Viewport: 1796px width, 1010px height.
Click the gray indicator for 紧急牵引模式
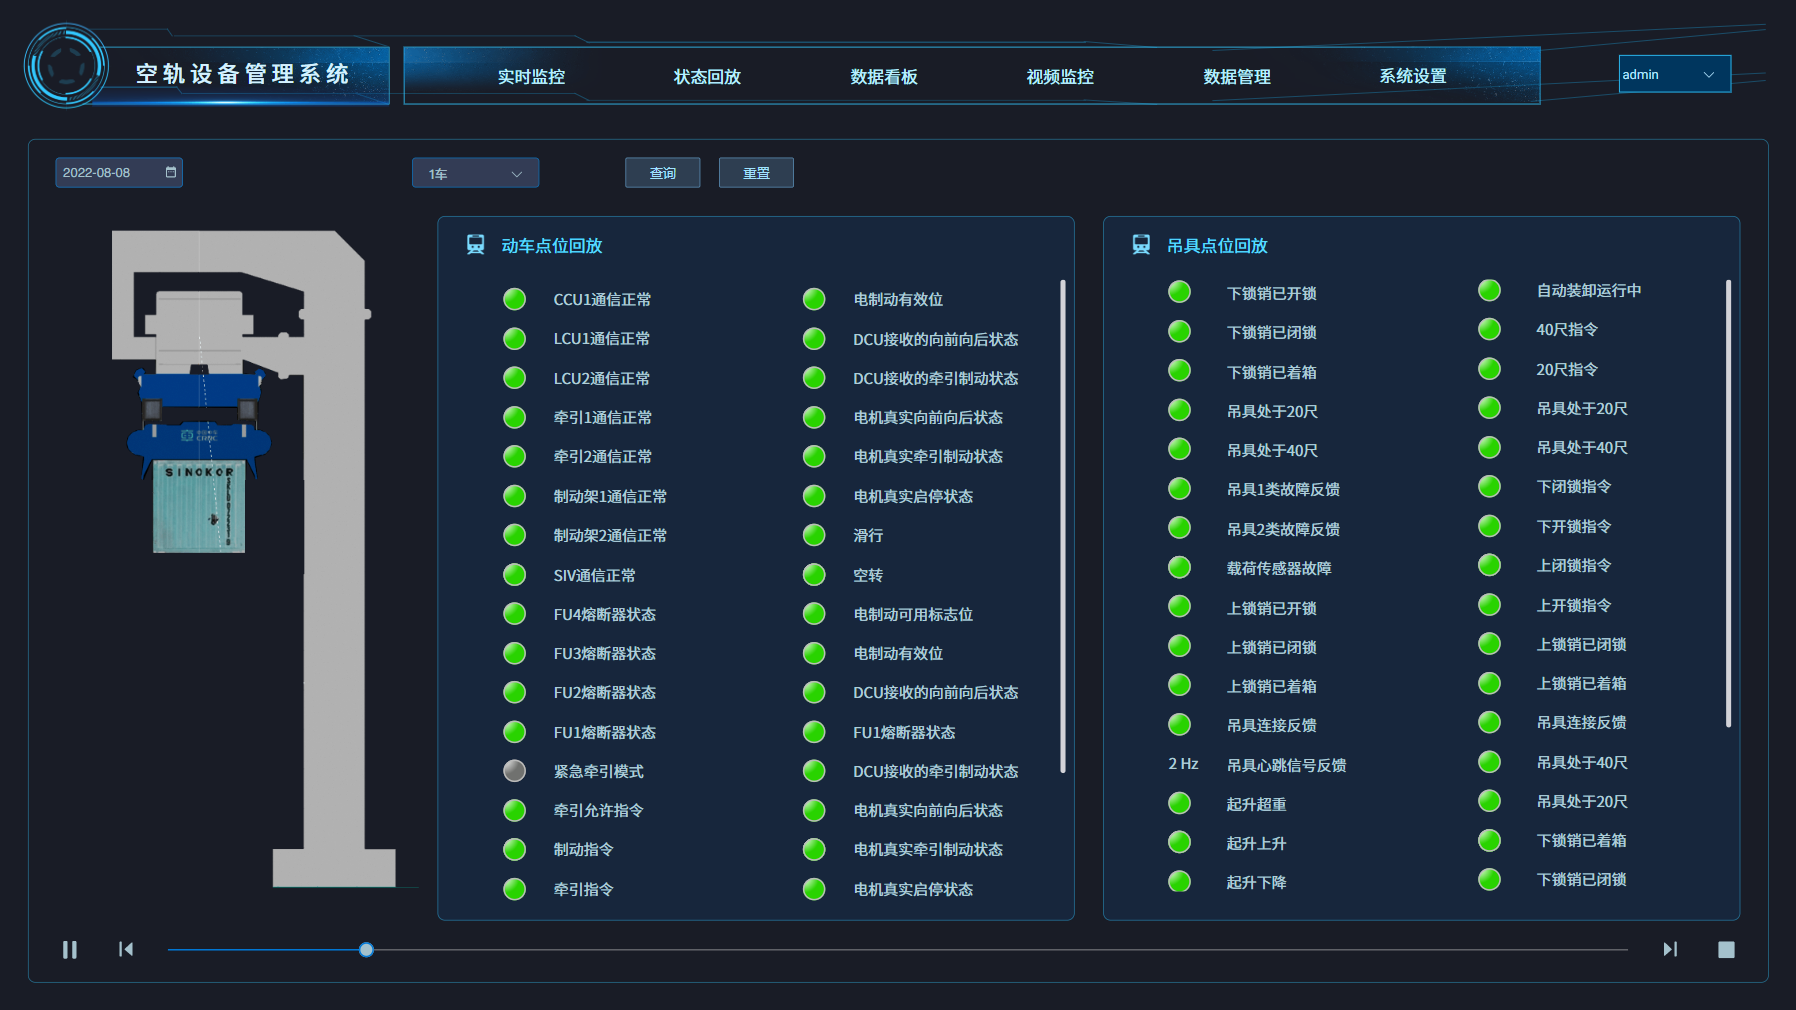point(514,771)
